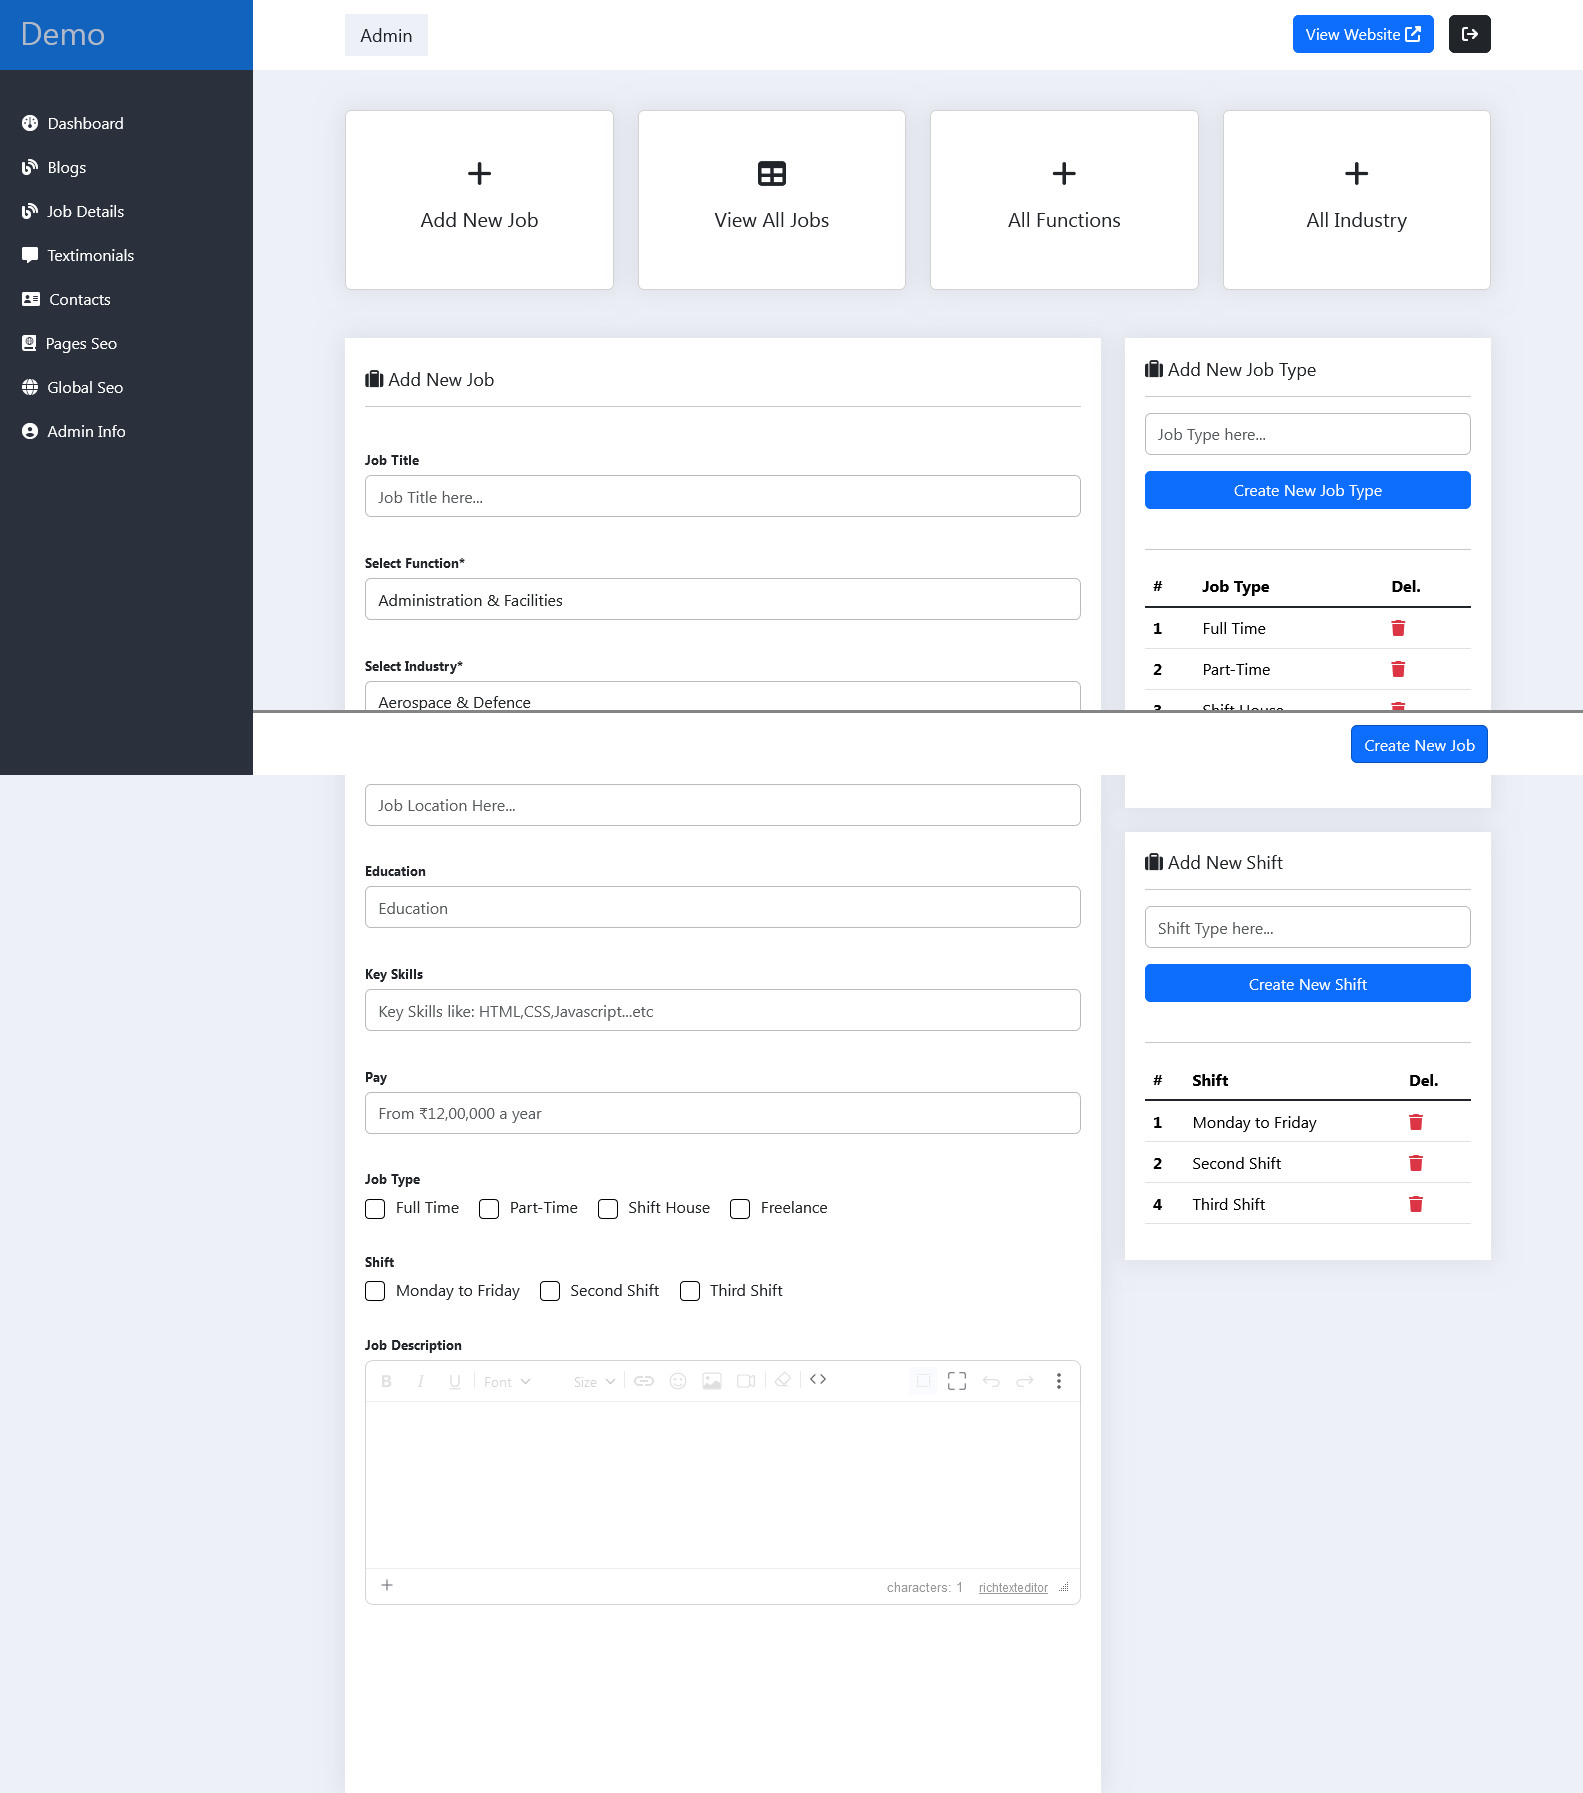Click the logout icon button
This screenshot has height=1793, width=1583.
1469,34
